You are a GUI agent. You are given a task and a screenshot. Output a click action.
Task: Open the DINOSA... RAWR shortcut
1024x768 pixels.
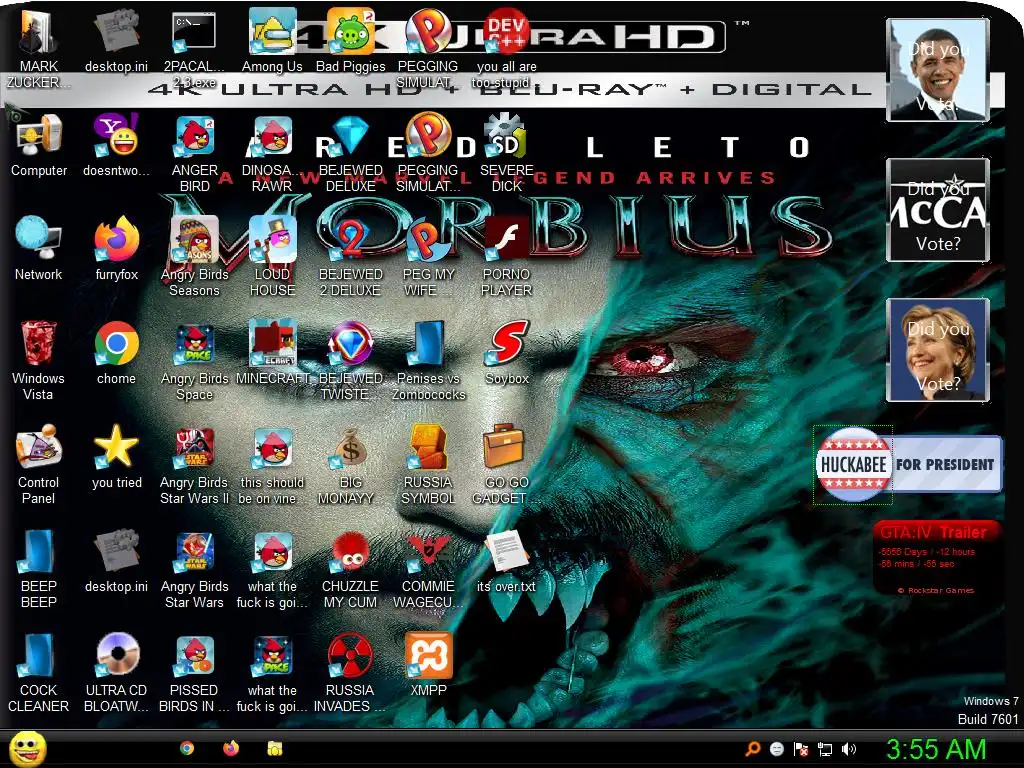[272, 153]
